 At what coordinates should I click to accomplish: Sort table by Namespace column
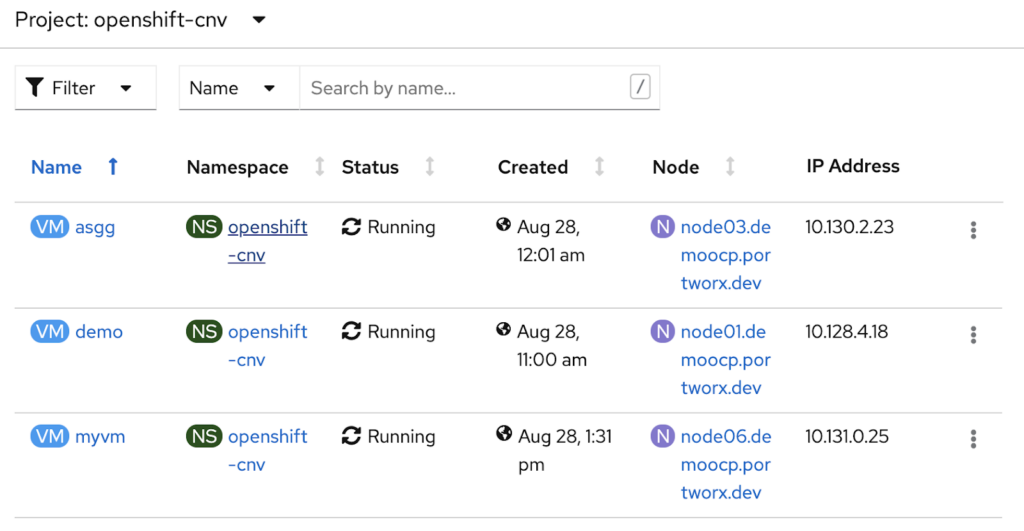pyautogui.click(x=320, y=167)
